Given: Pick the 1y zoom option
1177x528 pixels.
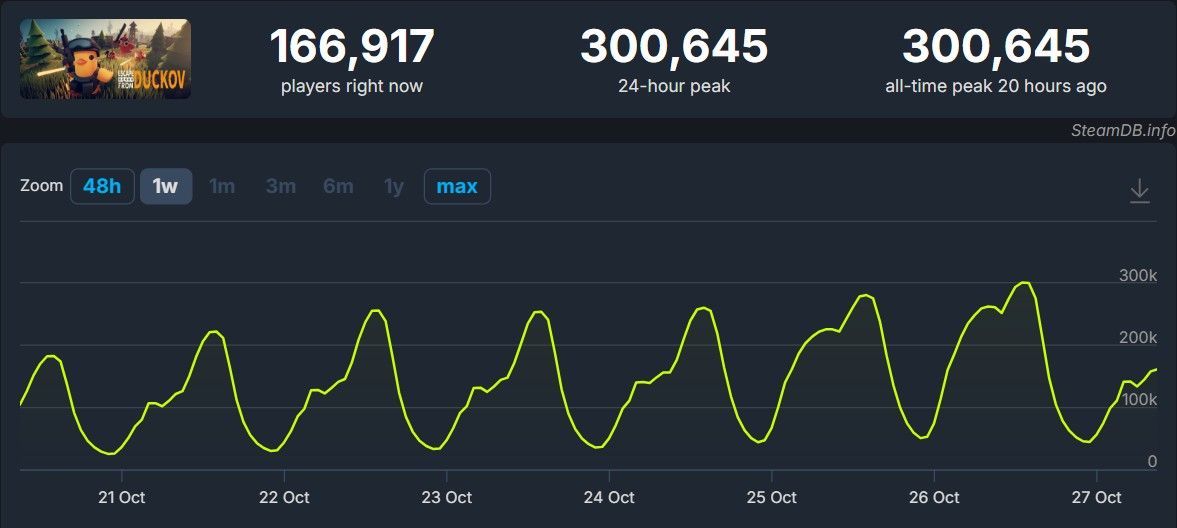Looking at the screenshot, I should coord(394,186).
